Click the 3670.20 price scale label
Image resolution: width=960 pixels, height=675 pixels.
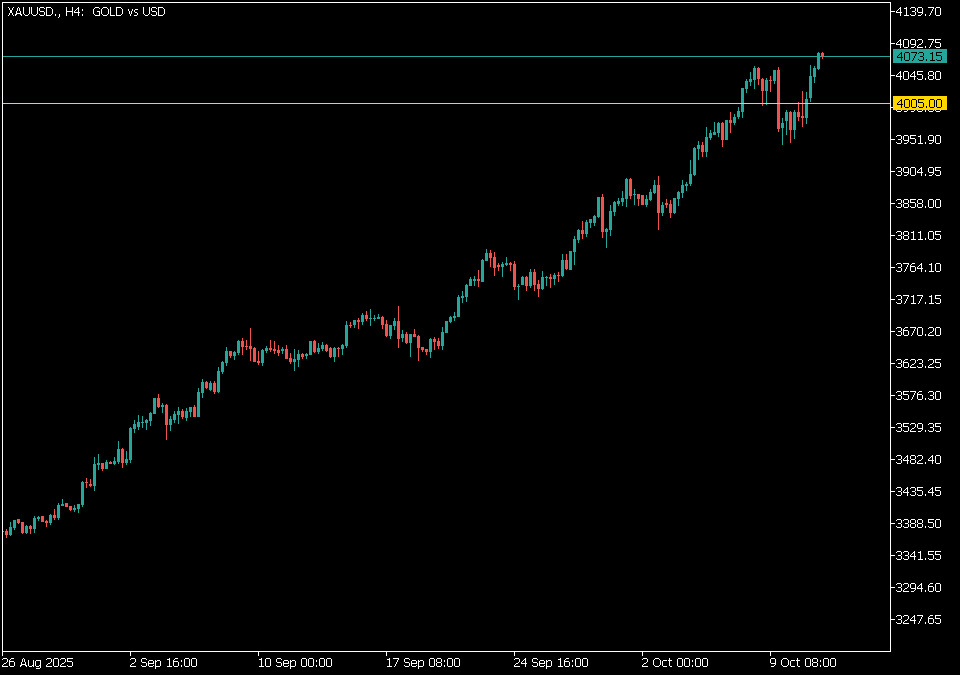point(920,332)
